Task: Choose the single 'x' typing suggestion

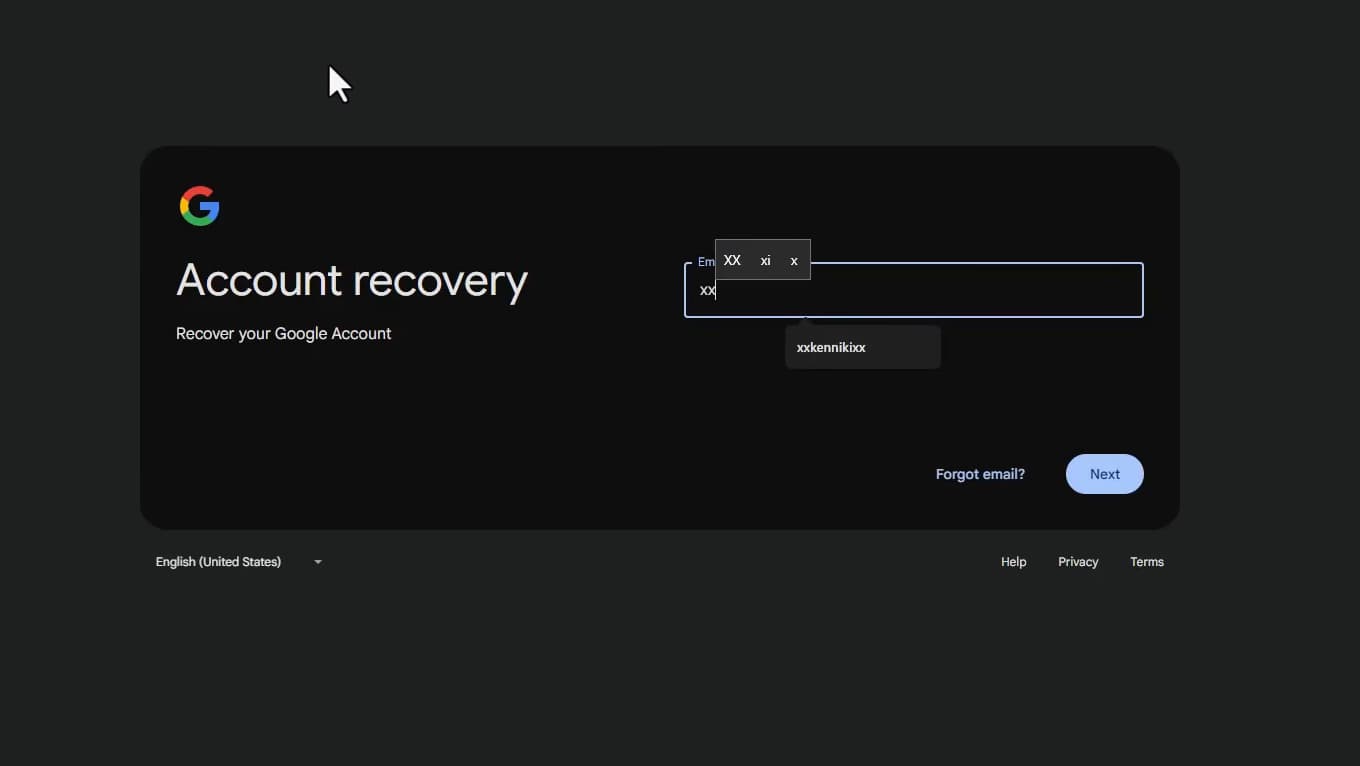Action: pos(794,260)
